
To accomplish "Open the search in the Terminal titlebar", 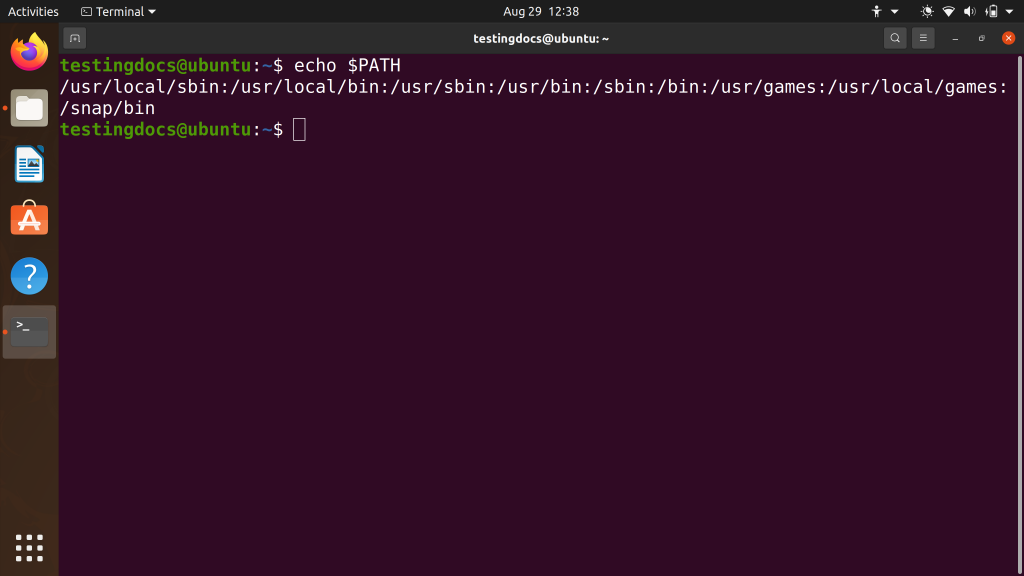I will (x=895, y=37).
